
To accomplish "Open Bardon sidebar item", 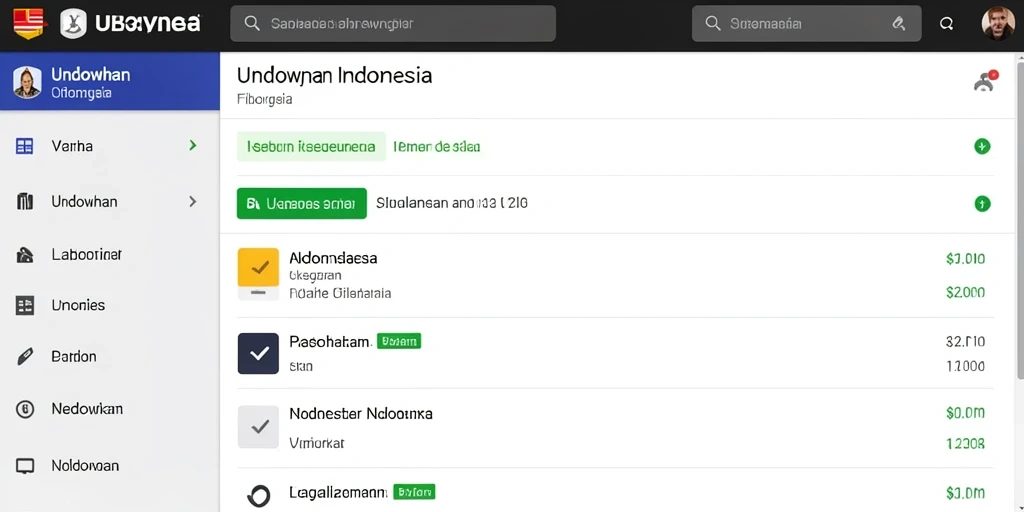I will (x=110, y=357).
